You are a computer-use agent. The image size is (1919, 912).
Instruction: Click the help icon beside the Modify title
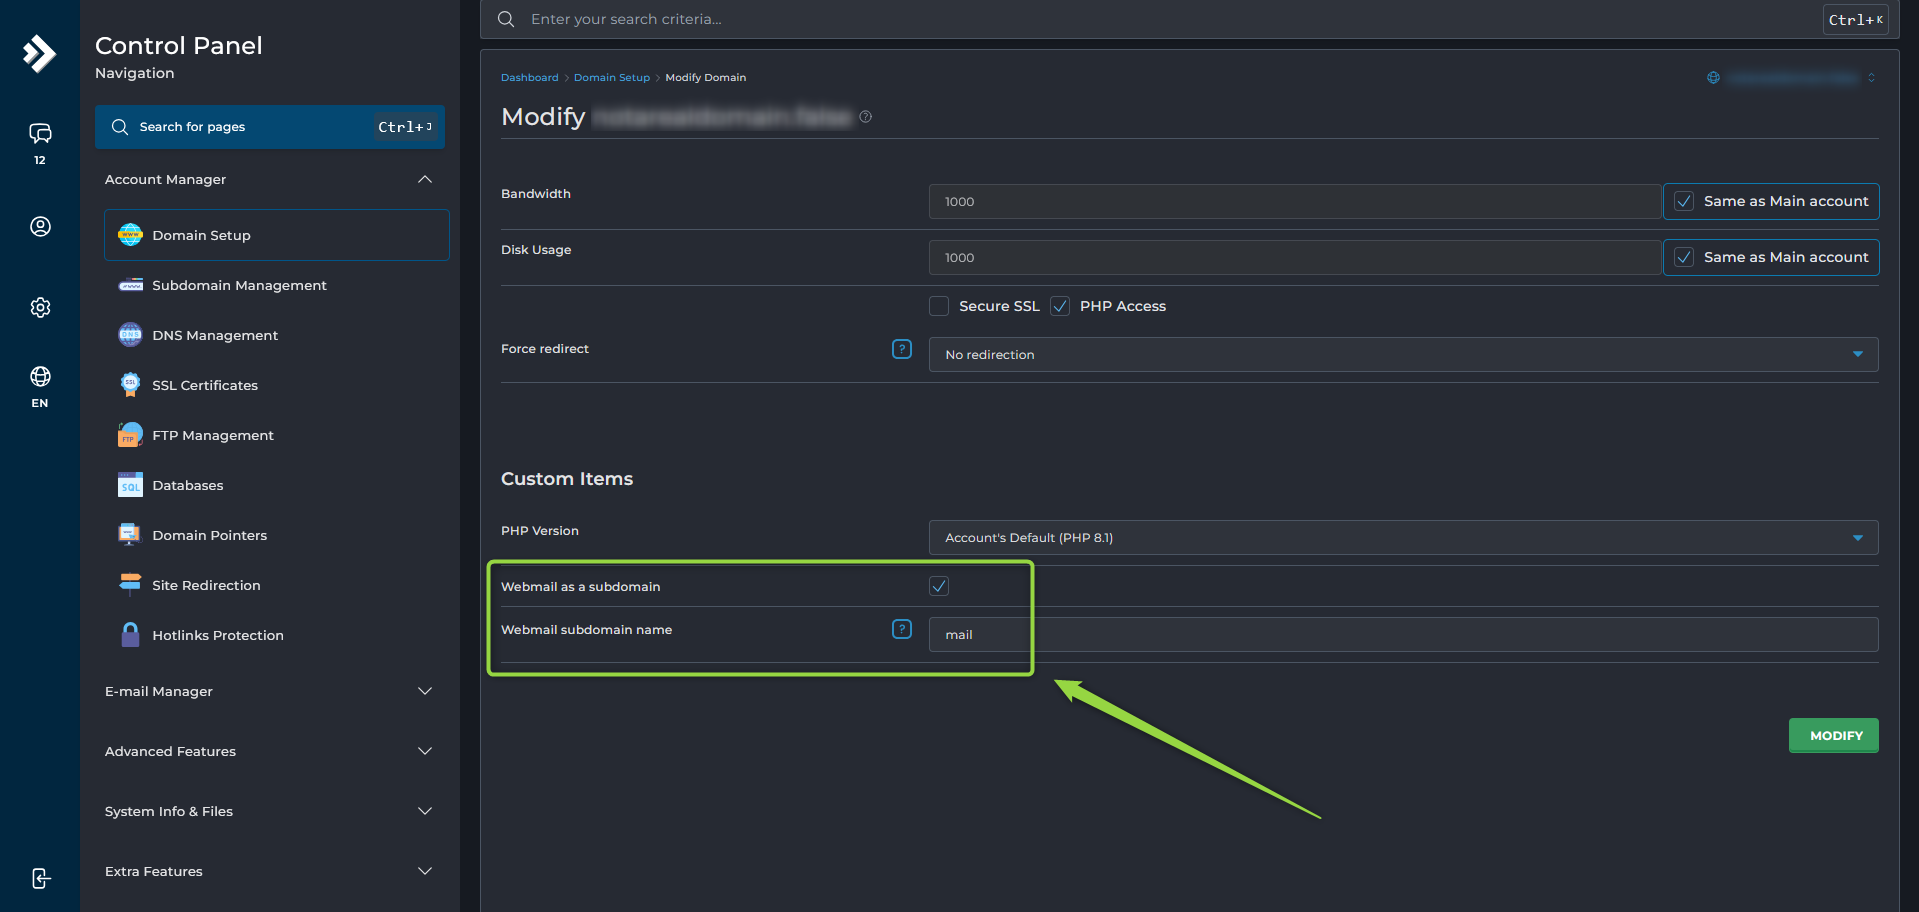(x=866, y=117)
